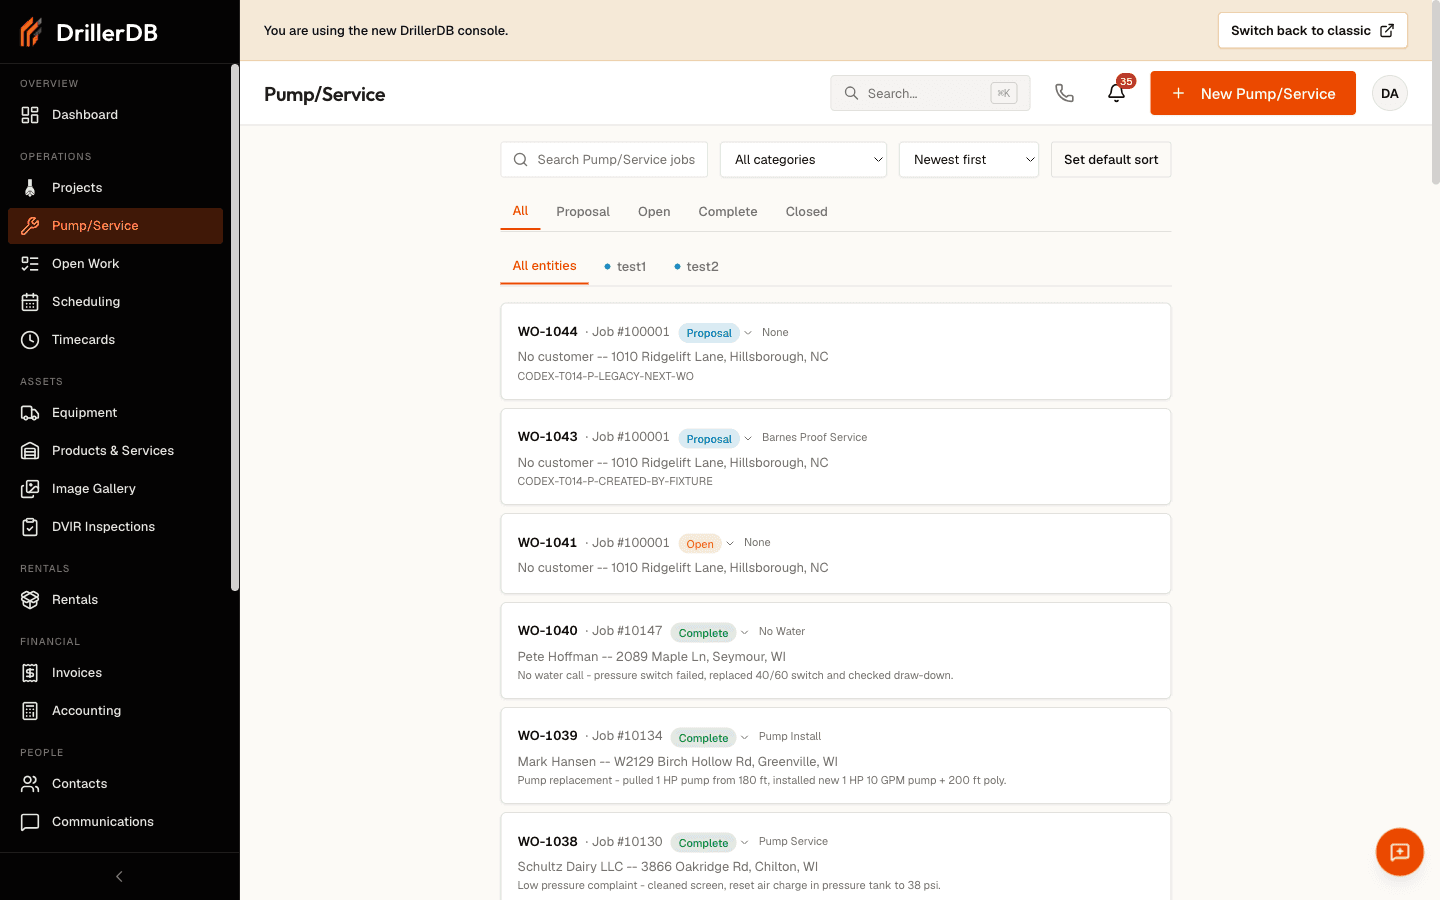Collapse the sidebar with the chevron

point(119,877)
